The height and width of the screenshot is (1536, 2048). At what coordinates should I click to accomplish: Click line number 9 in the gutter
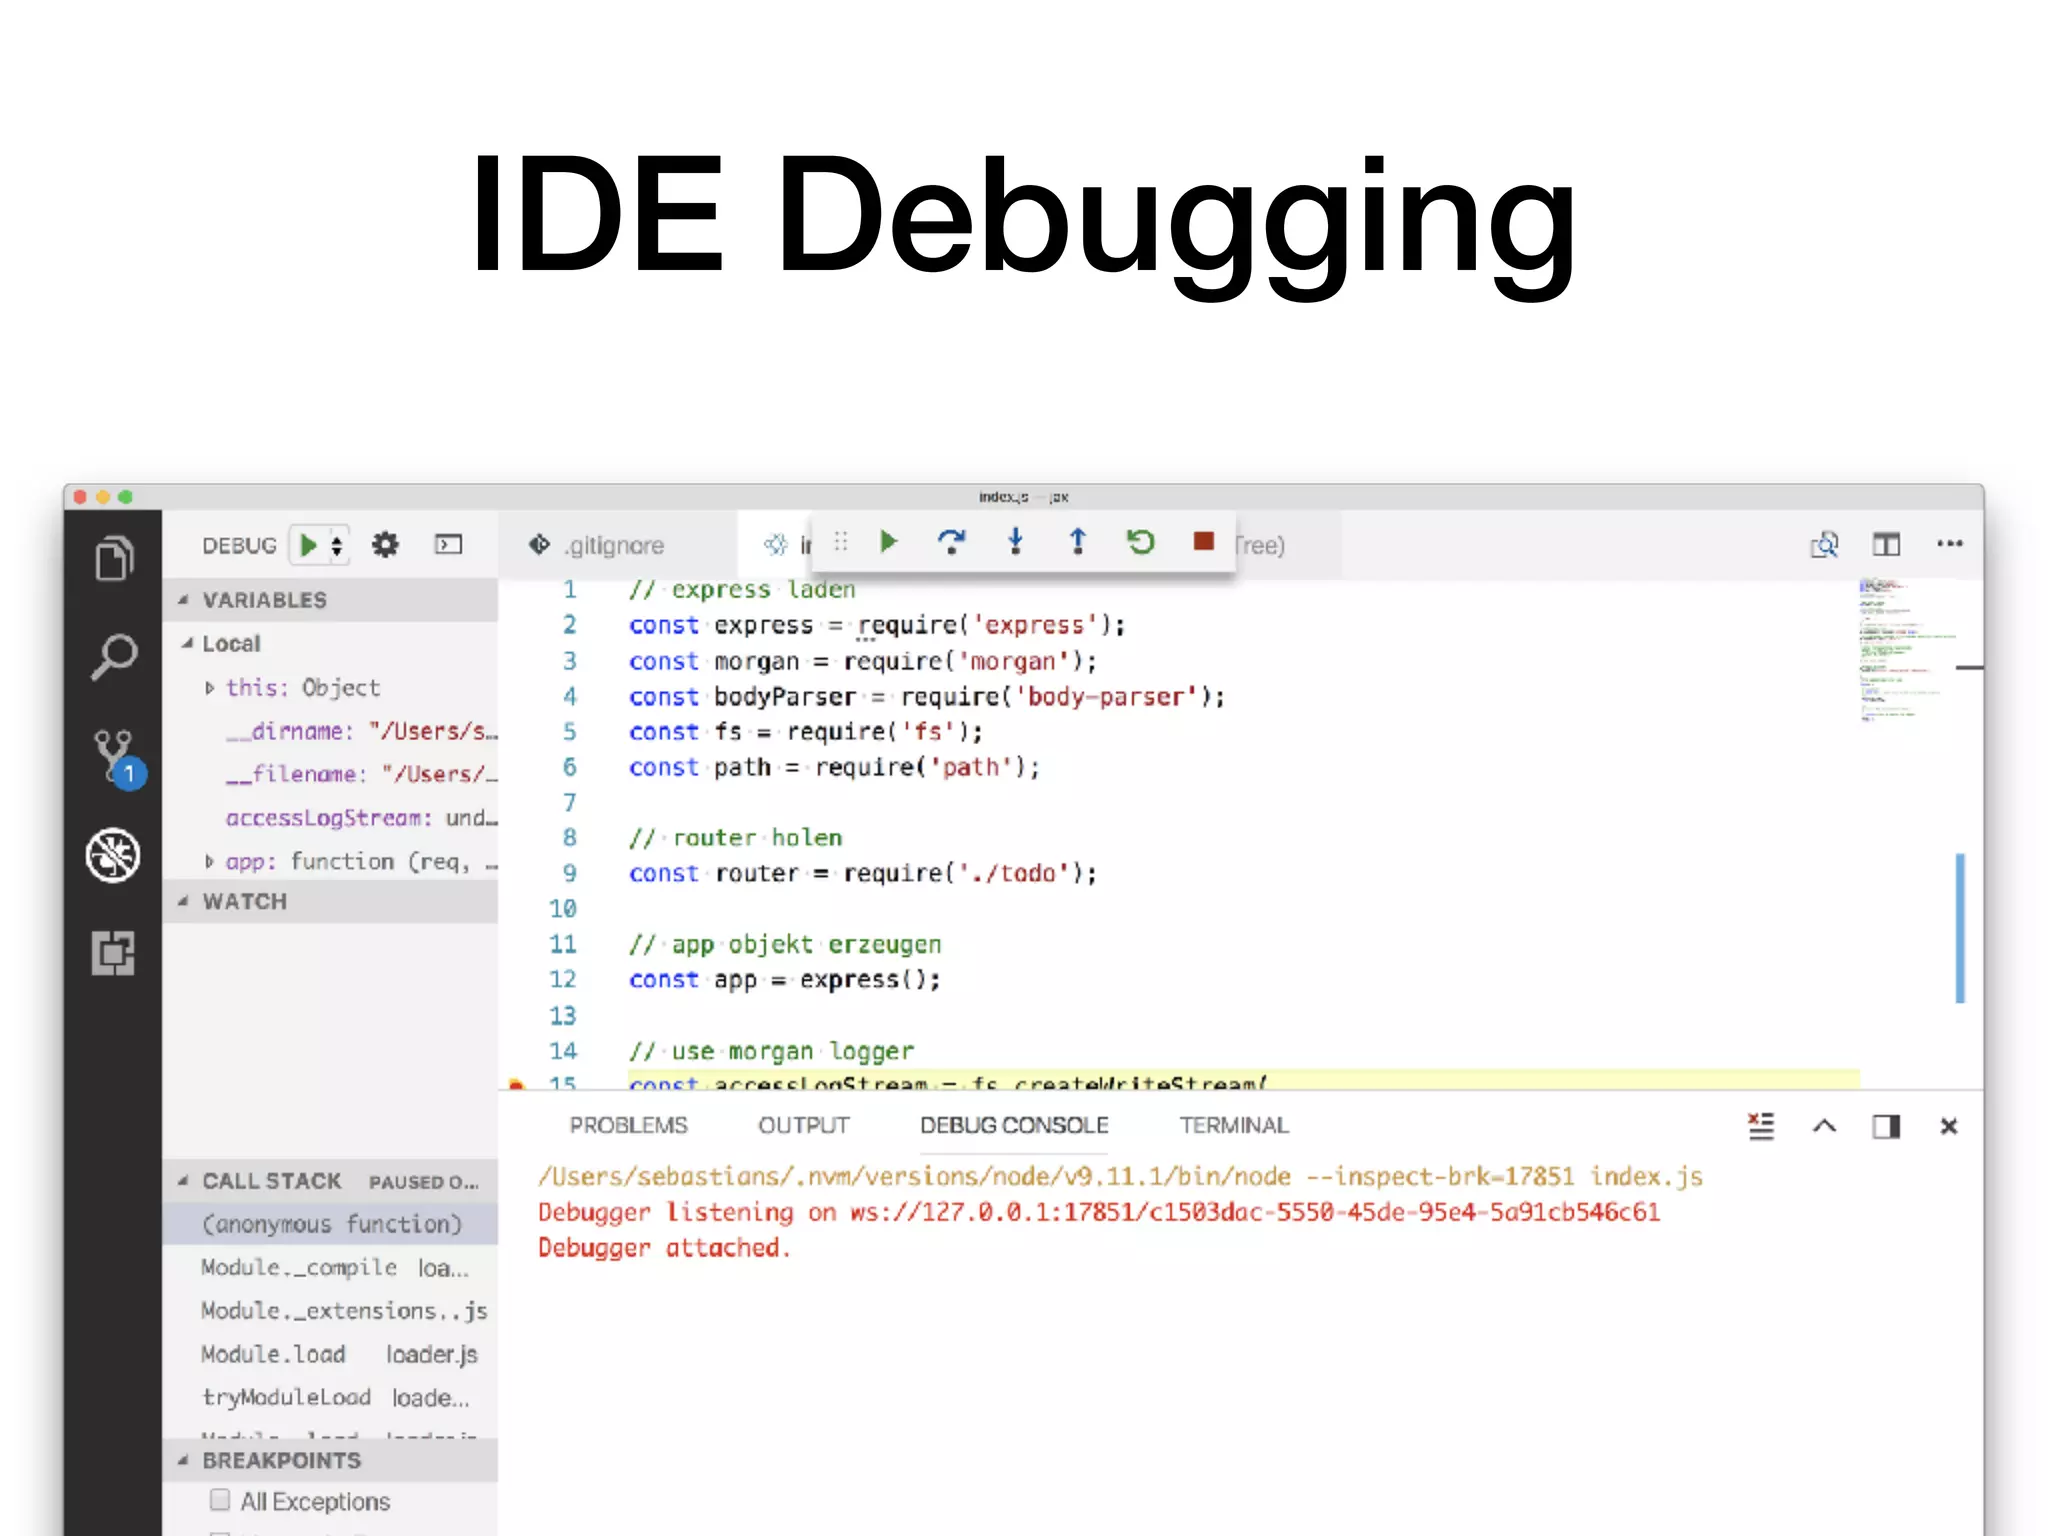pyautogui.click(x=570, y=873)
